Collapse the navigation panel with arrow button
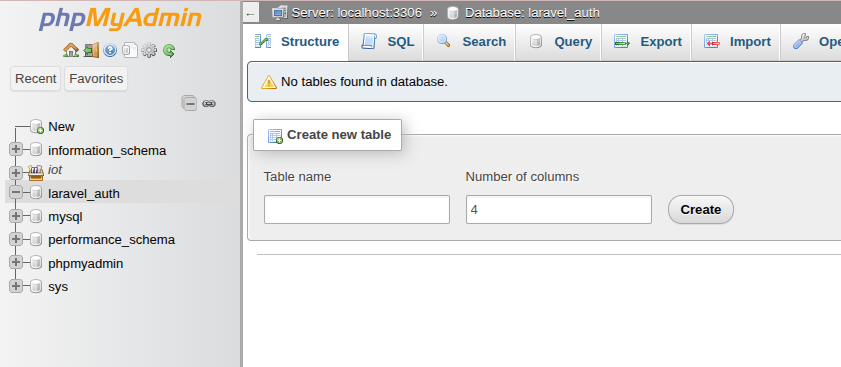The height and width of the screenshot is (367, 841). tap(250, 14)
